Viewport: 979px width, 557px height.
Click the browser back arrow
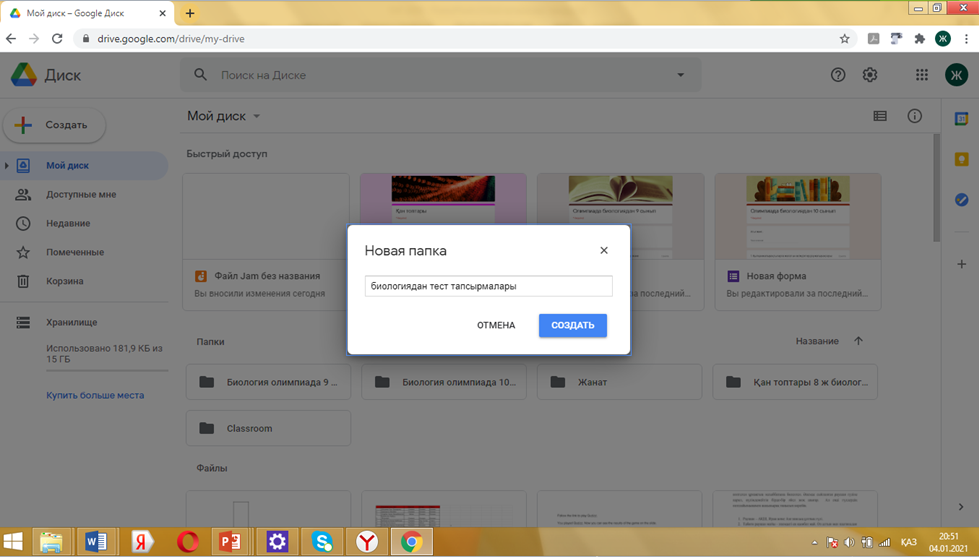tap(11, 39)
